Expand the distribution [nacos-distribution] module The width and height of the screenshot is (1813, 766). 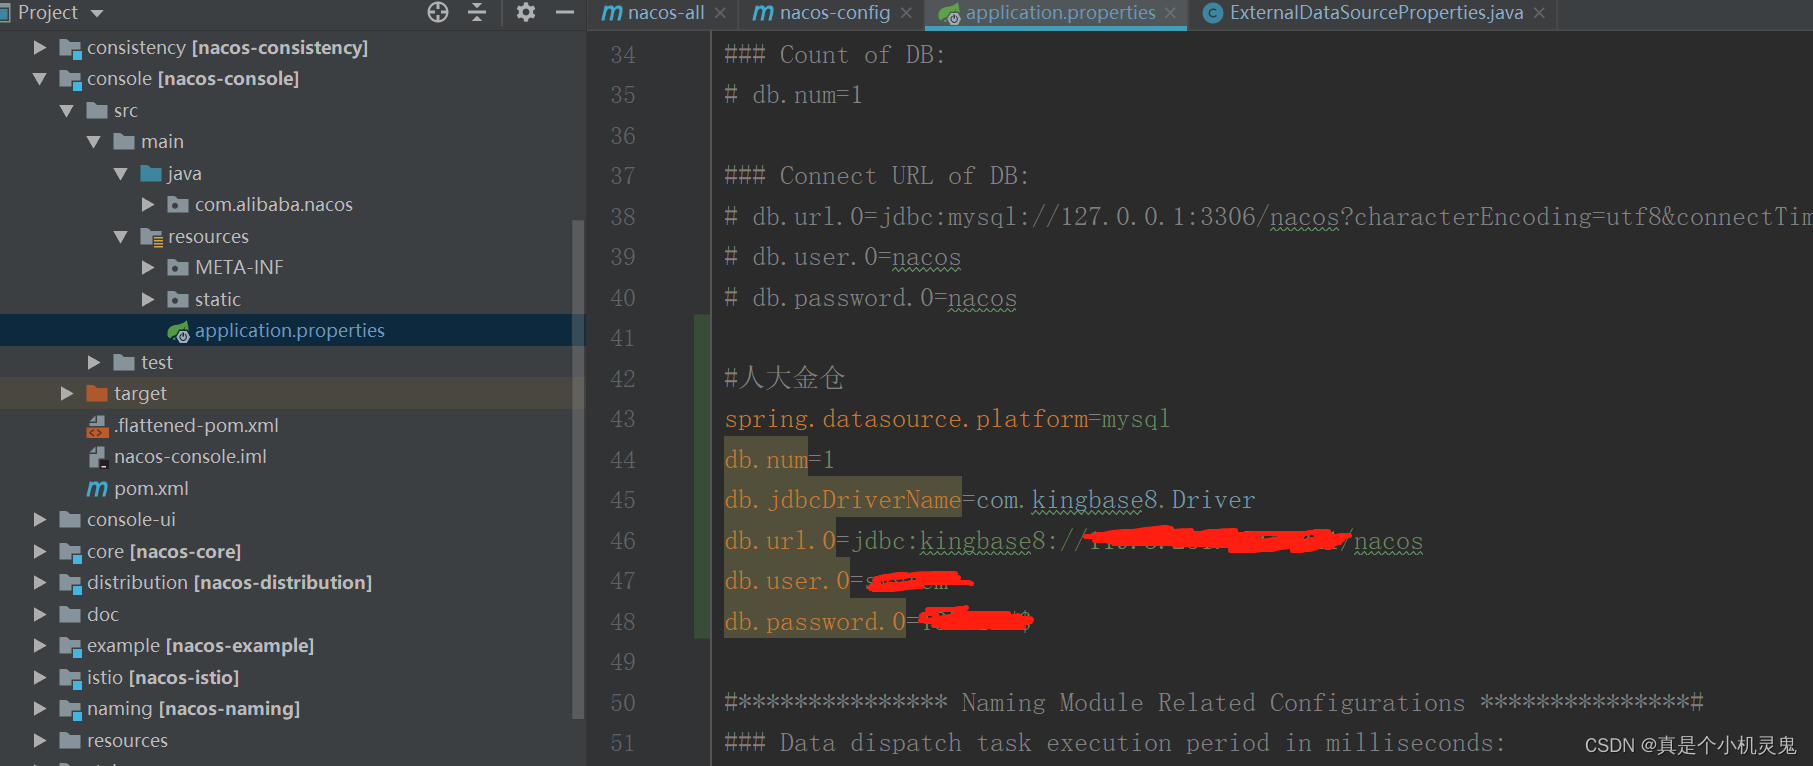40,582
